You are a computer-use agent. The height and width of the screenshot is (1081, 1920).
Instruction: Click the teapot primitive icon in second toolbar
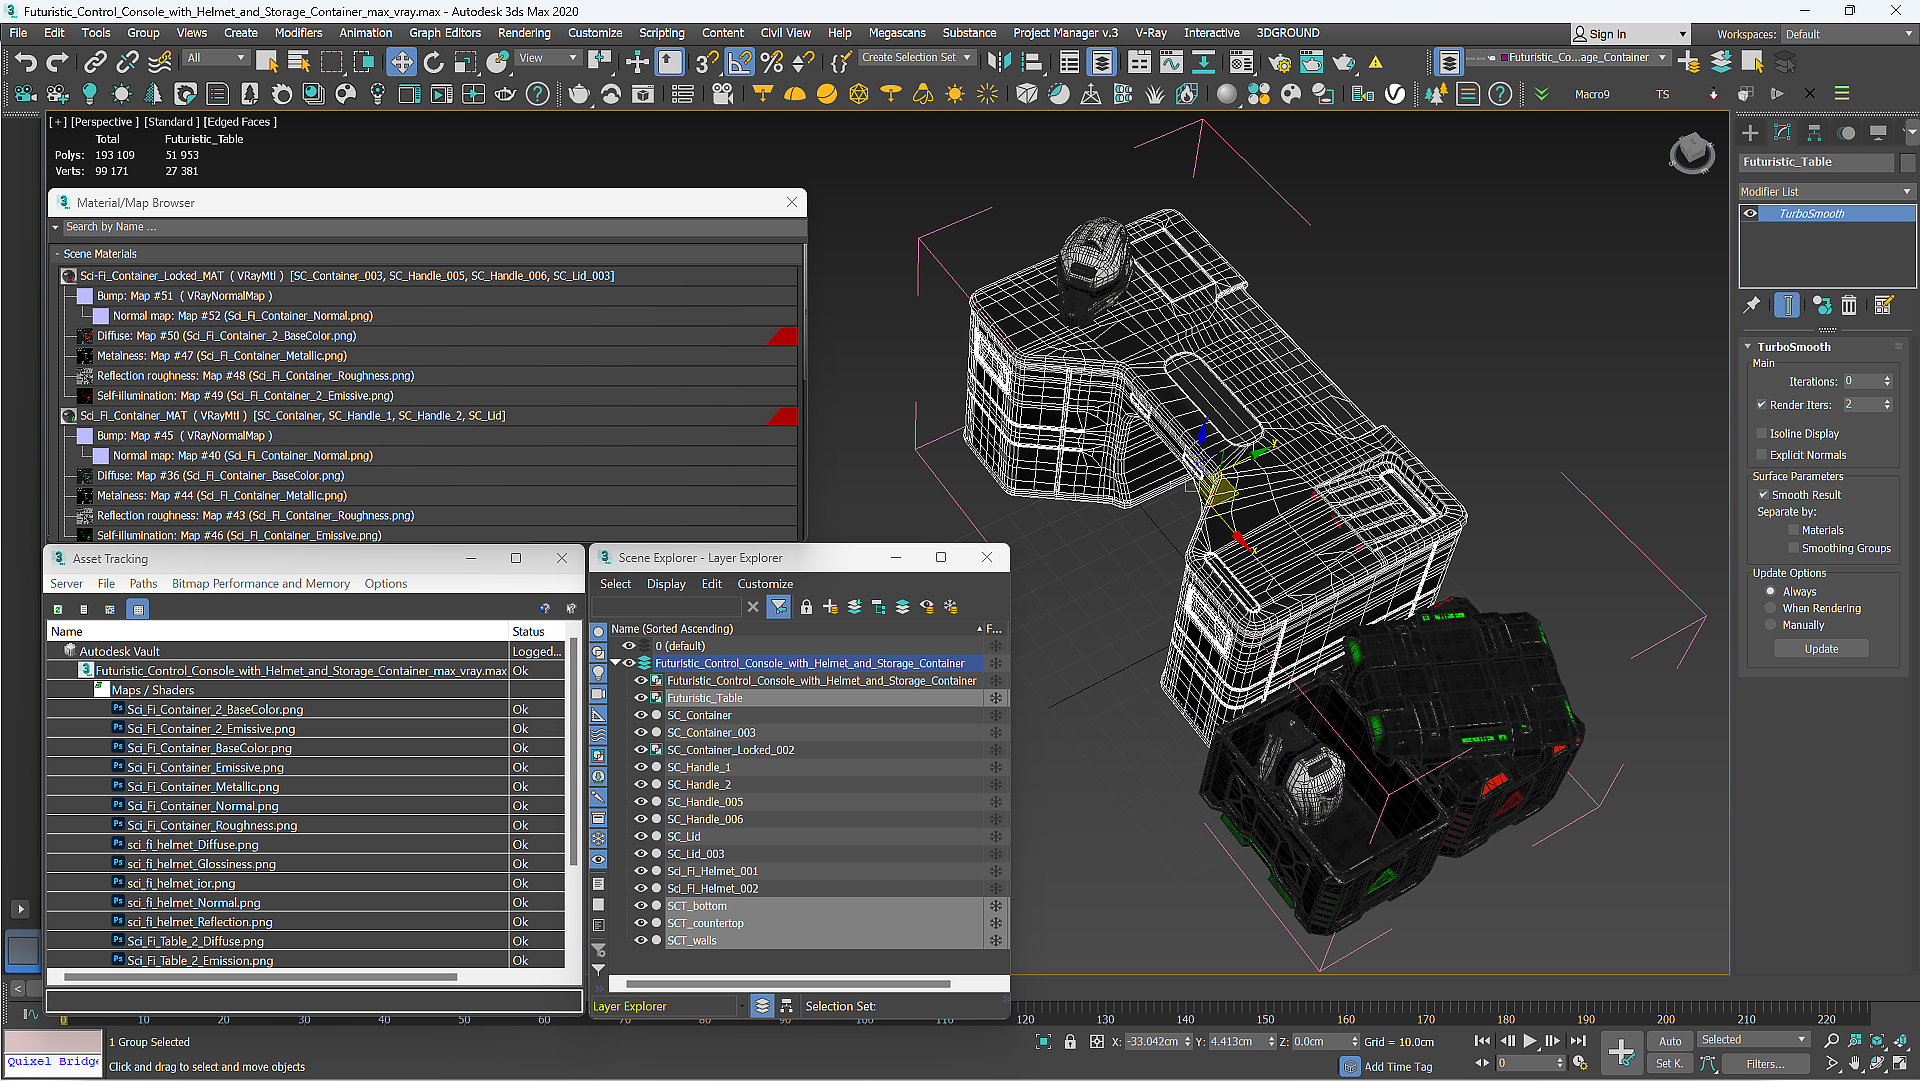579,94
